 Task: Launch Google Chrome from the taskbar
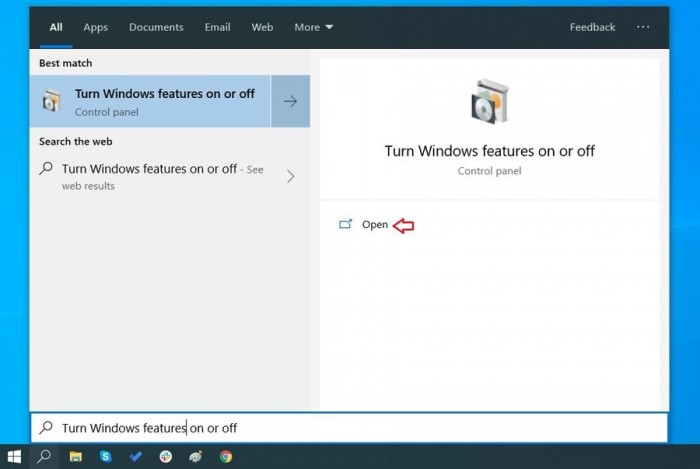(x=226, y=457)
